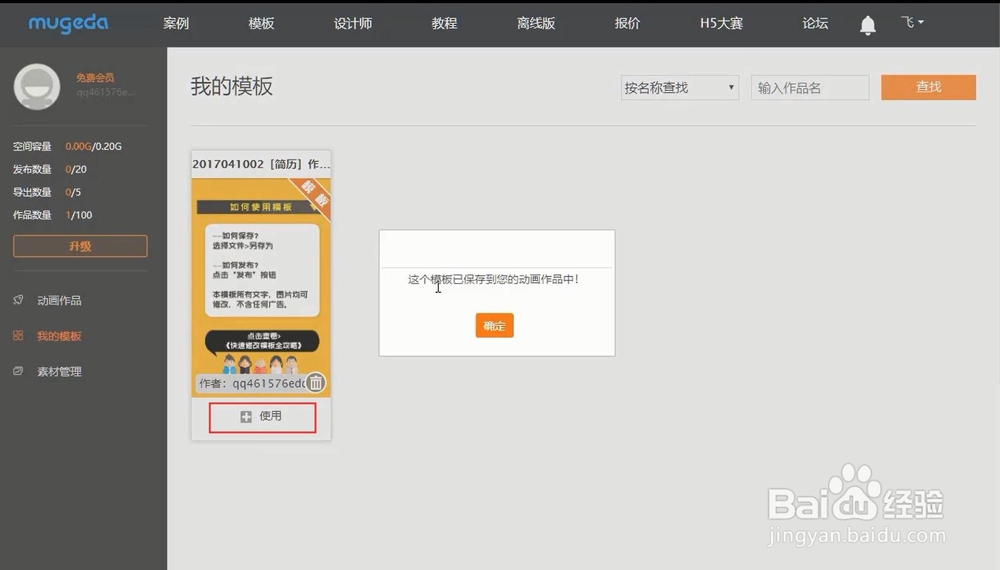
Task: Open the notification bell
Action: [x=867, y=25]
